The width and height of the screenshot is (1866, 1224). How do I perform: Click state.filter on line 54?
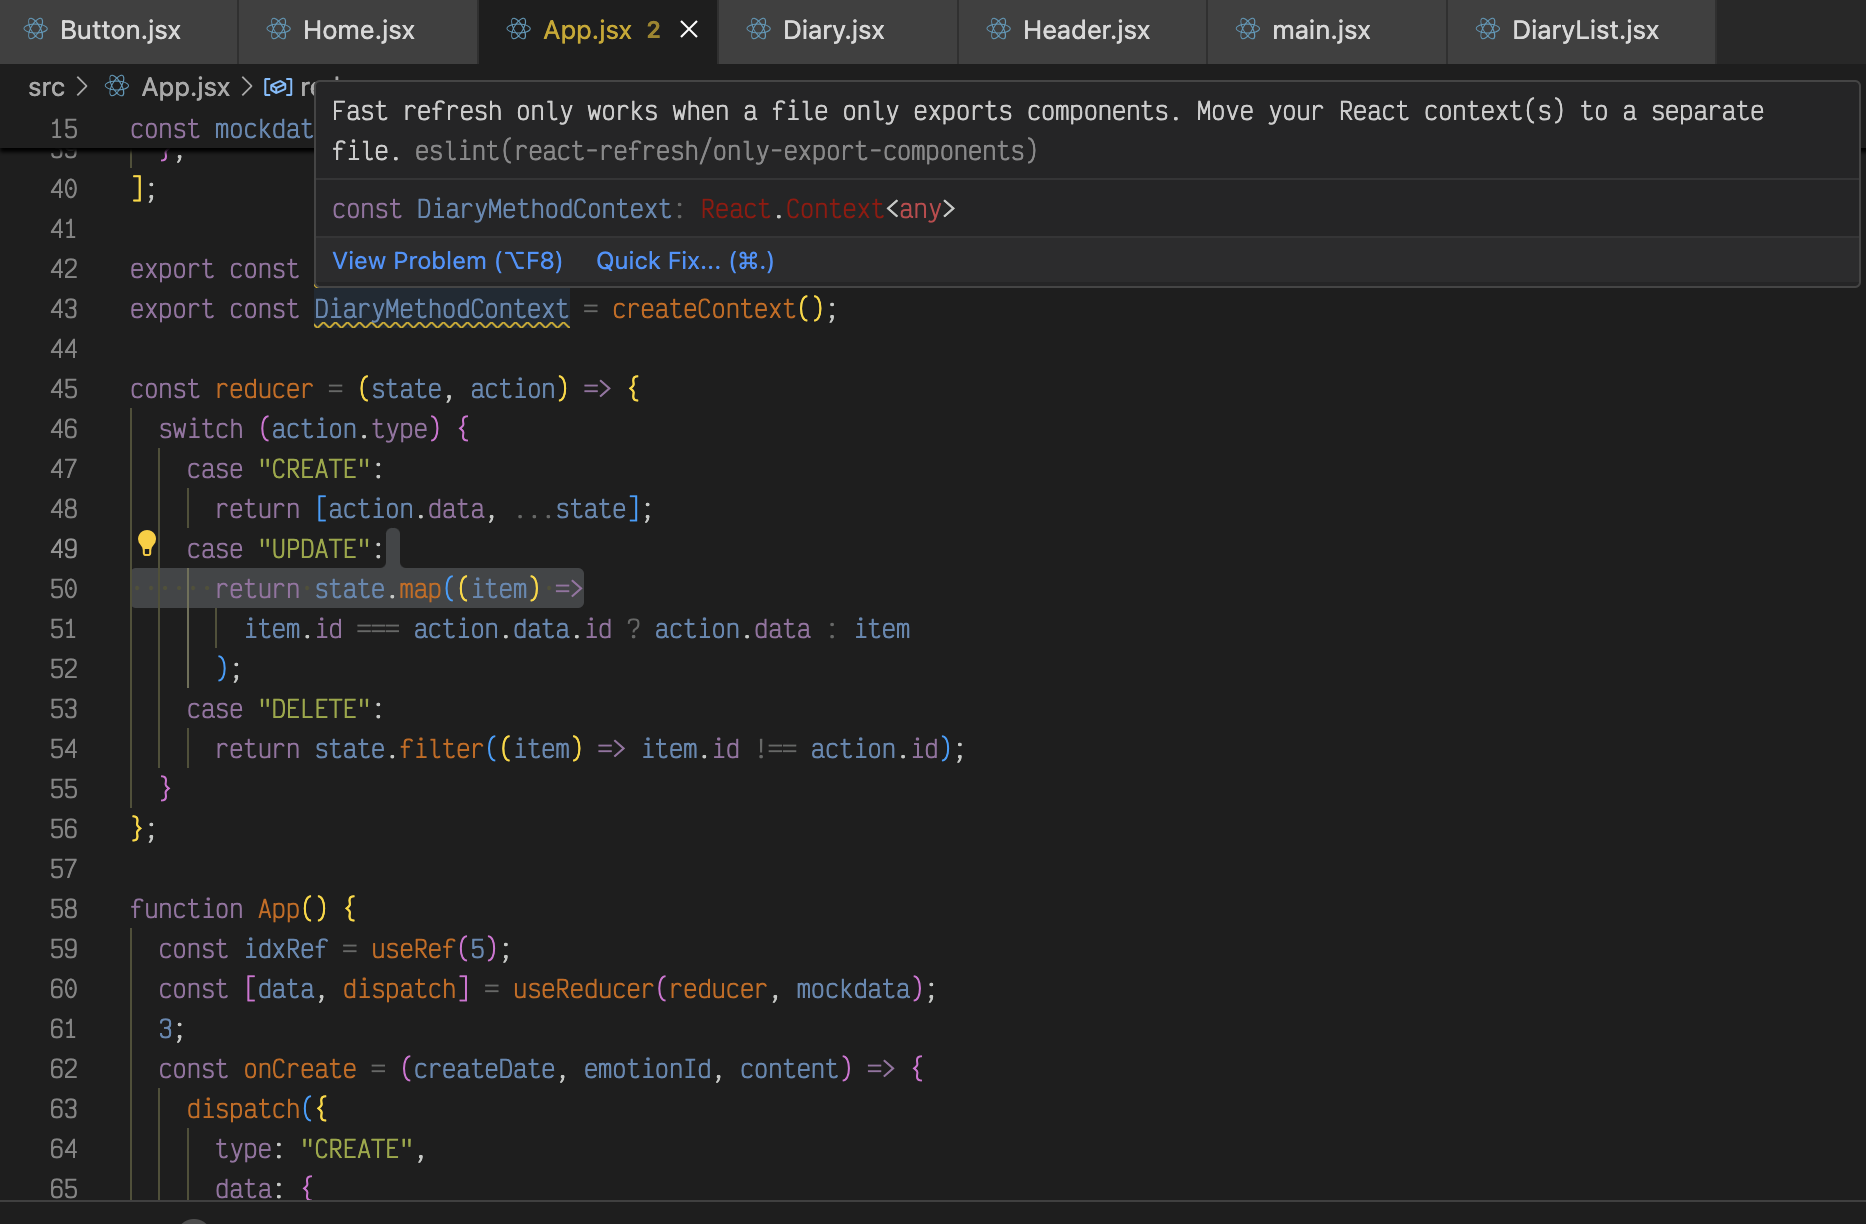point(399,749)
